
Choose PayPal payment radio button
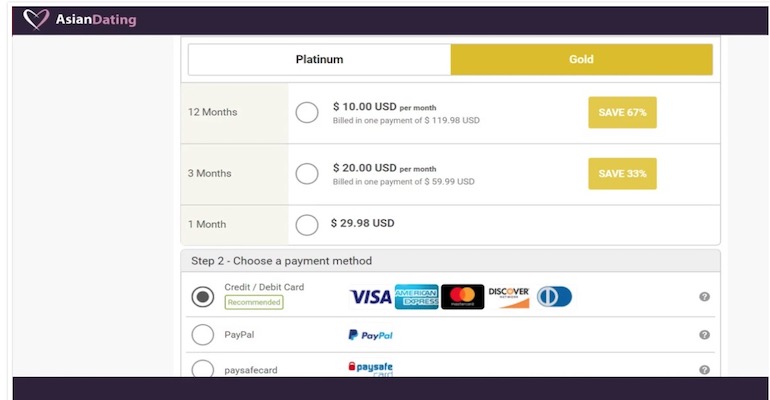click(203, 335)
